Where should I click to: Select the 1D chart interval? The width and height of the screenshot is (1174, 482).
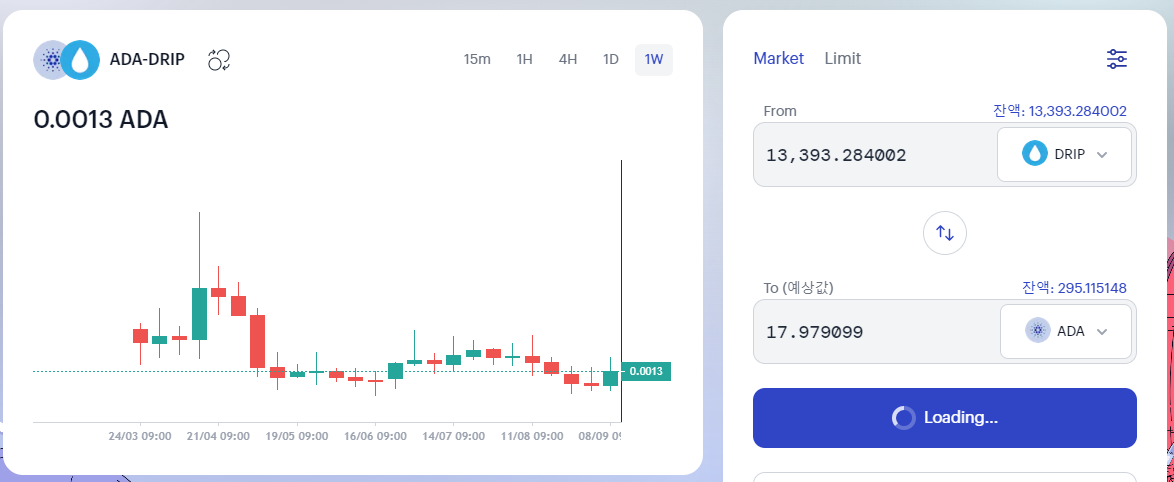point(611,59)
